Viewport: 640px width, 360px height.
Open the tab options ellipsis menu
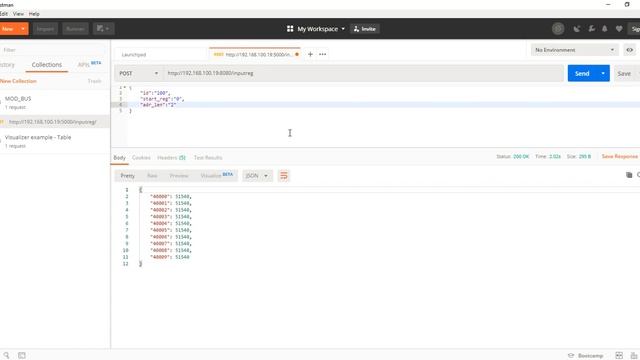coord(322,54)
